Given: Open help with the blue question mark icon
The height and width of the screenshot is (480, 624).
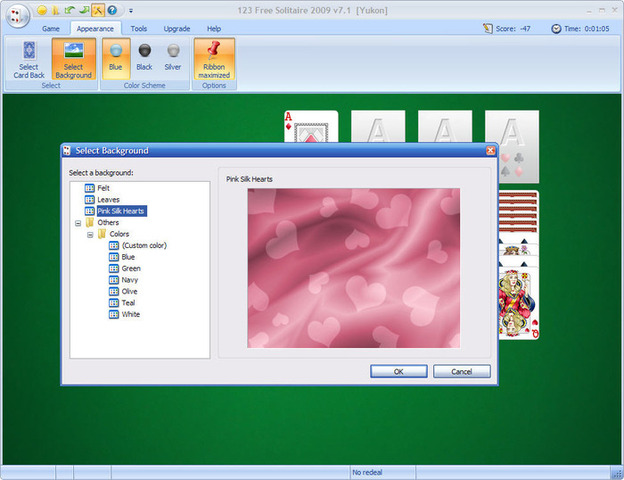Looking at the screenshot, I should [112, 10].
